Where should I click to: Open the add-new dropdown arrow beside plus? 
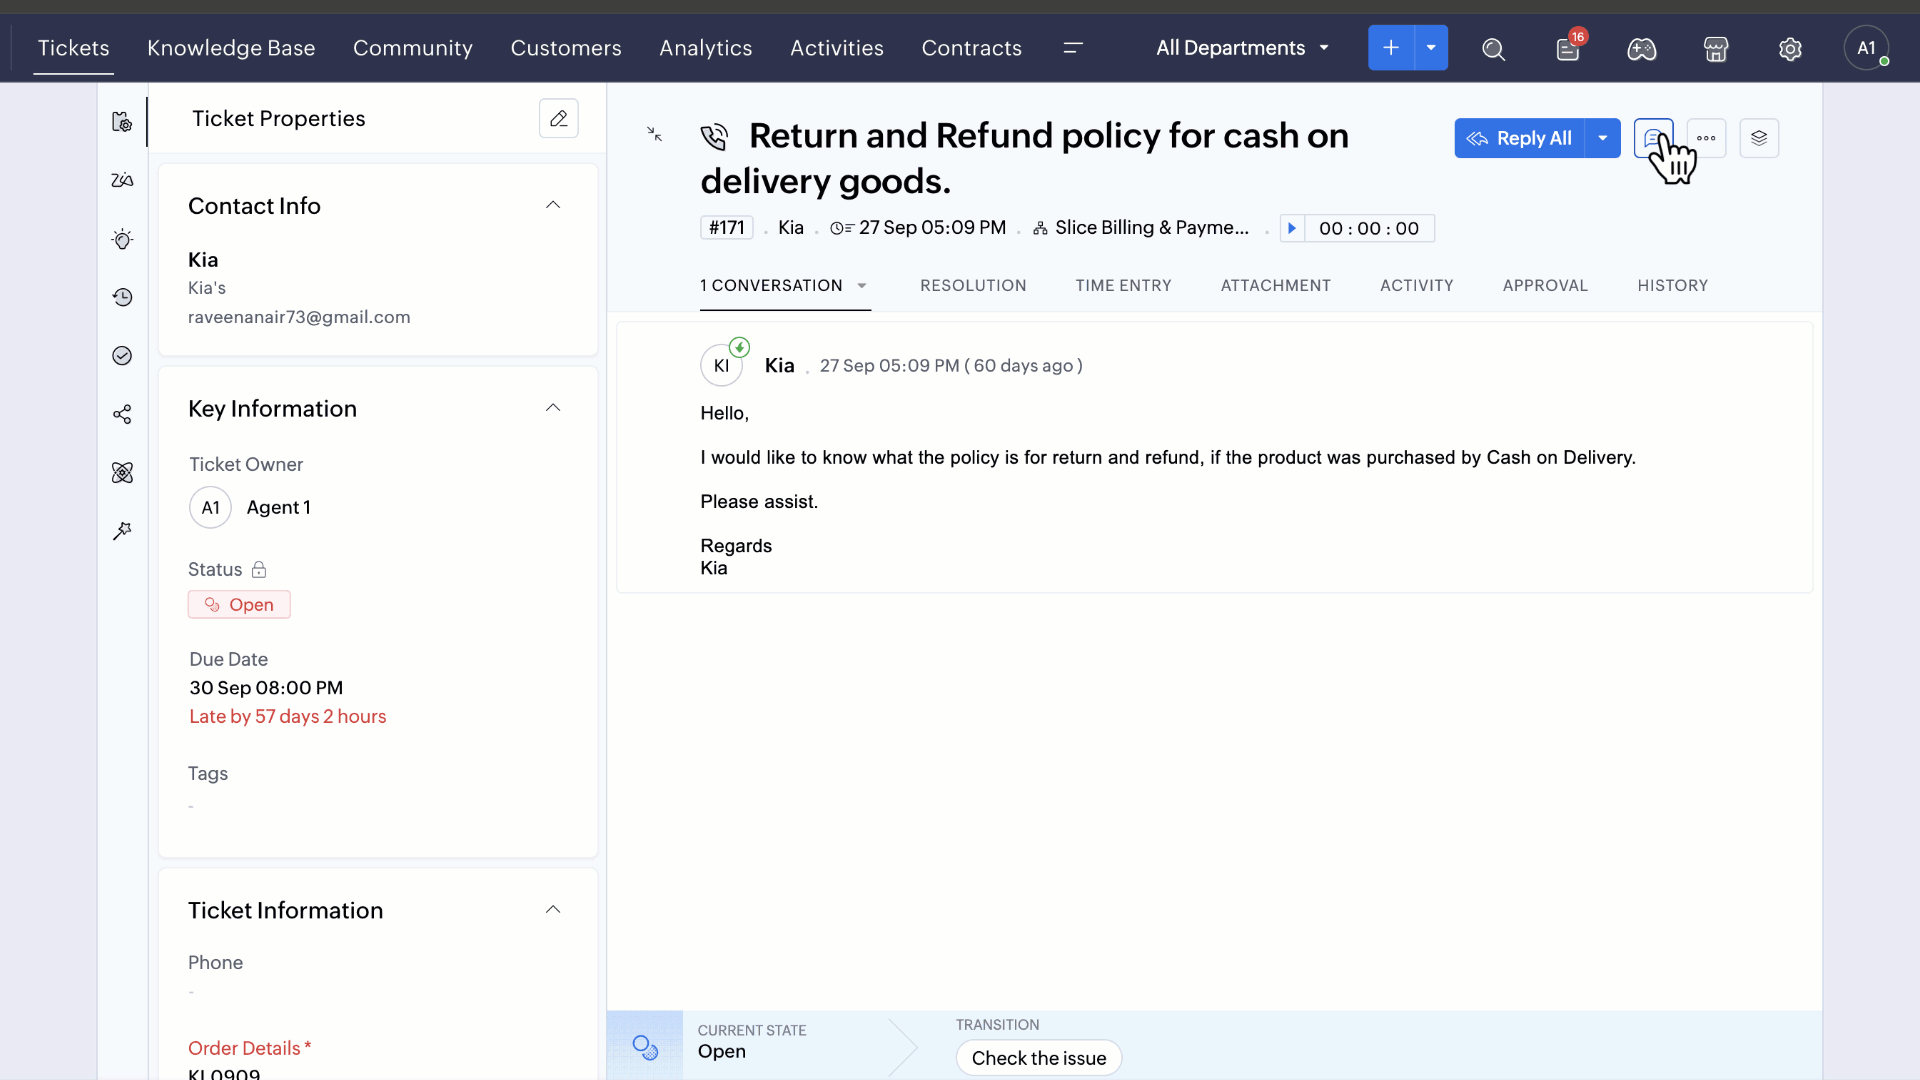click(1431, 48)
